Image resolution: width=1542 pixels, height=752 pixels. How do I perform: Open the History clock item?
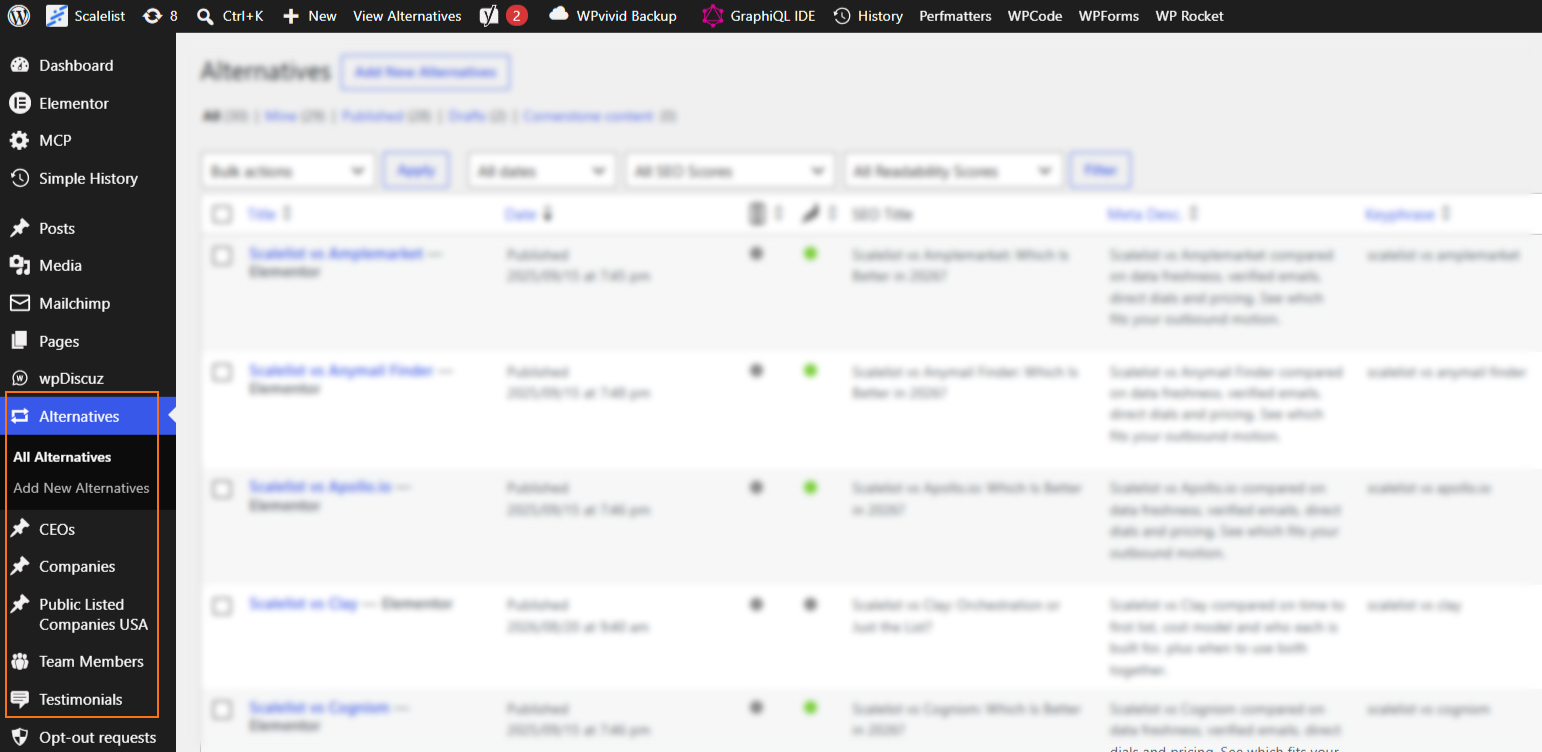[868, 16]
